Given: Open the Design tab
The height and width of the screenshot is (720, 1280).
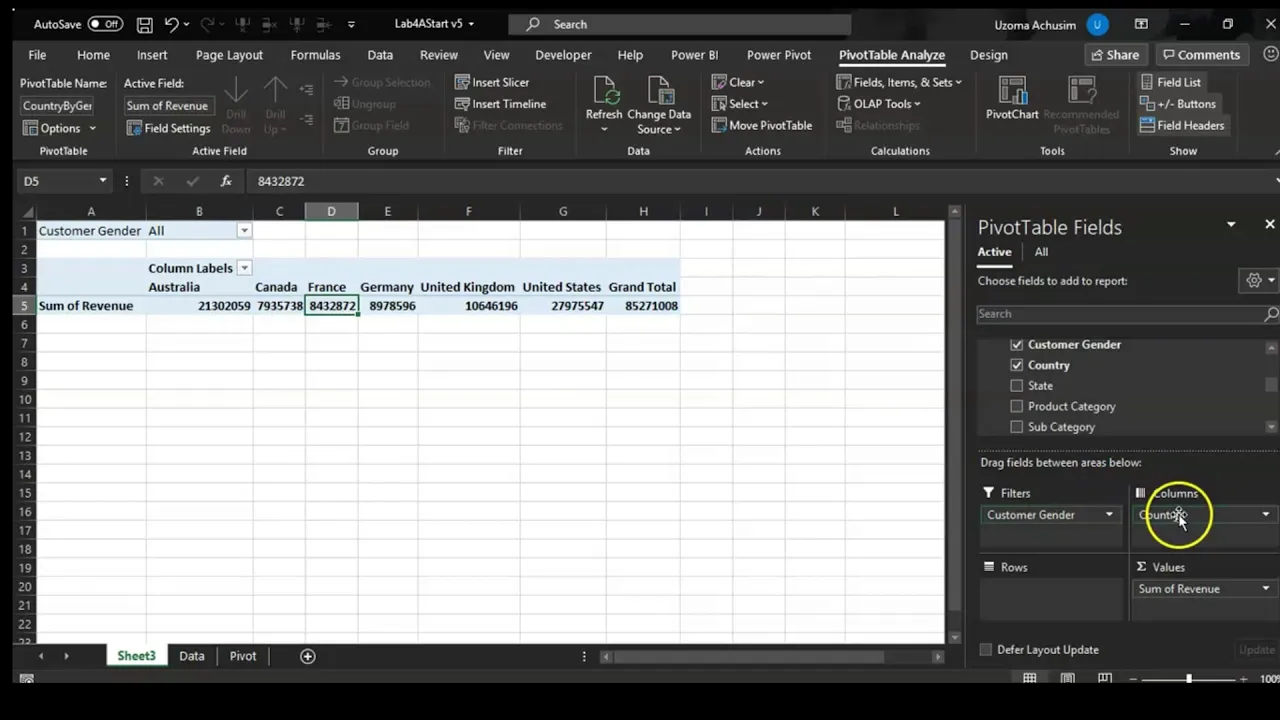Looking at the screenshot, I should 989,55.
